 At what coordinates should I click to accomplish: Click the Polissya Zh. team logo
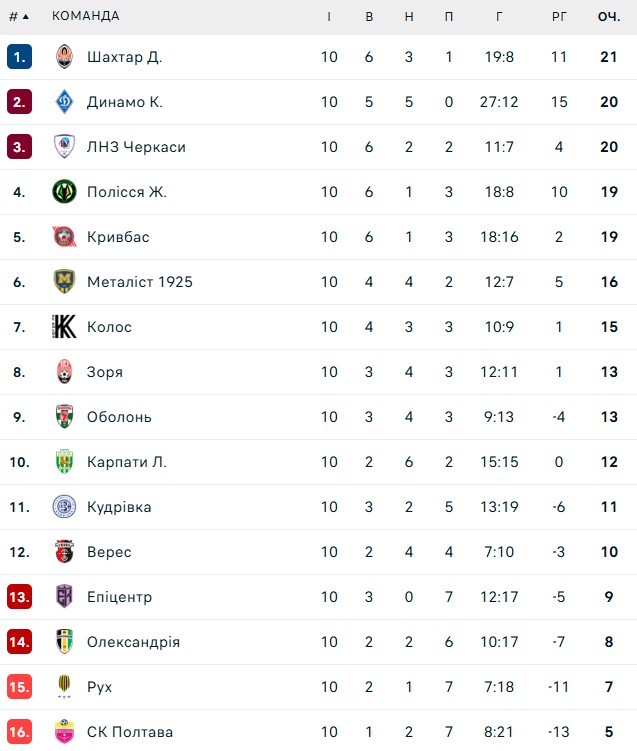[x=64, y=192]
